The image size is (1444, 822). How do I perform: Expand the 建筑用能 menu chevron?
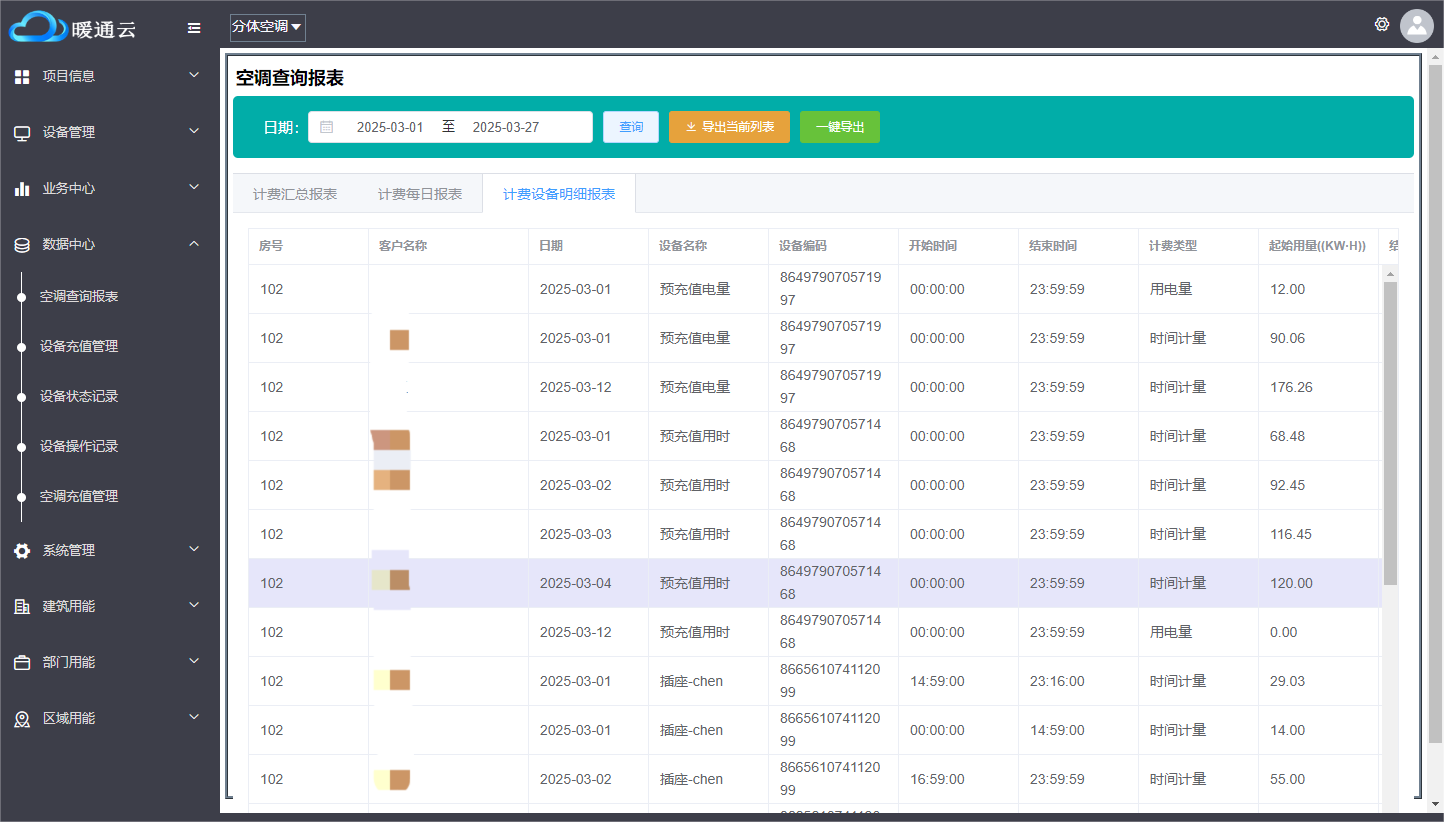(194, 604)
